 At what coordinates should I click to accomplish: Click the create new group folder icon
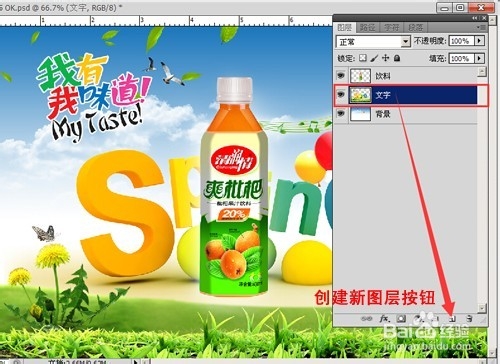(435, 319)
